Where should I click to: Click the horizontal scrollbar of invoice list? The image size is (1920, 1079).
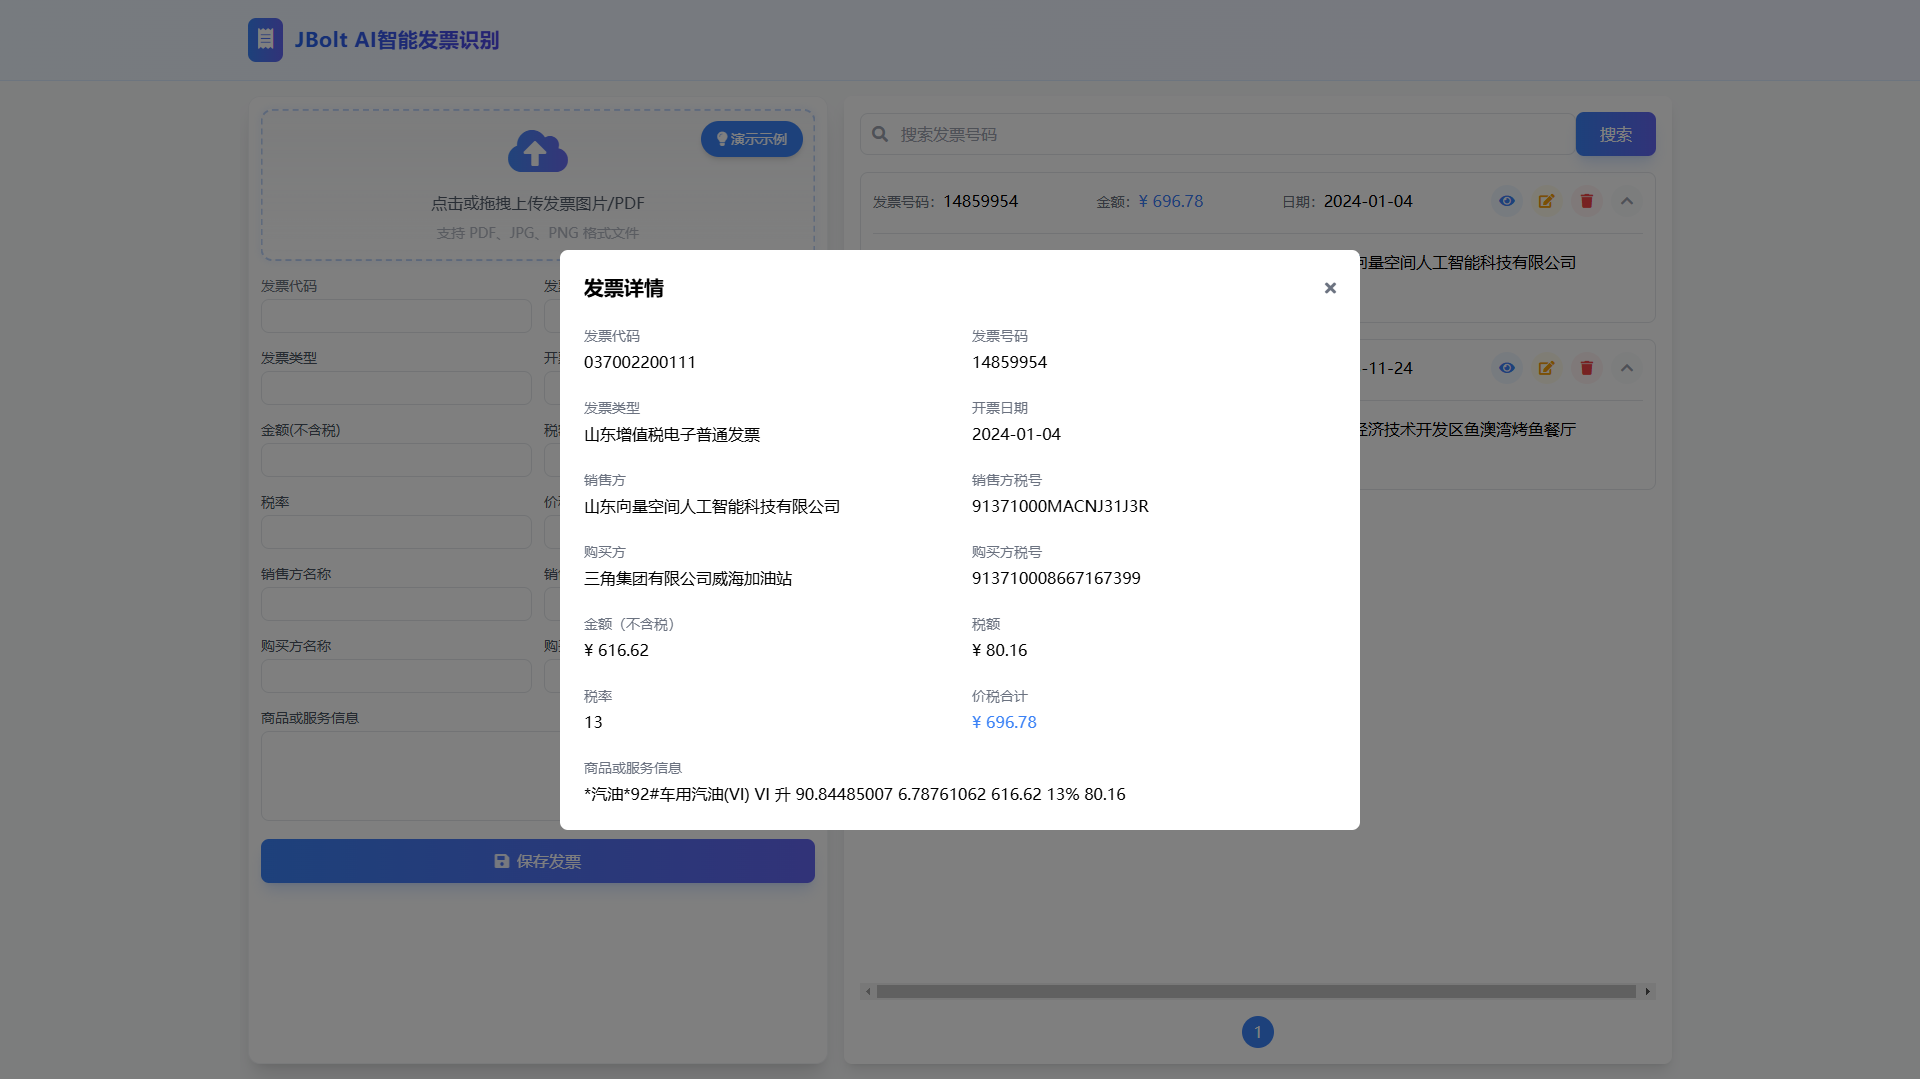click(1256, 991)
